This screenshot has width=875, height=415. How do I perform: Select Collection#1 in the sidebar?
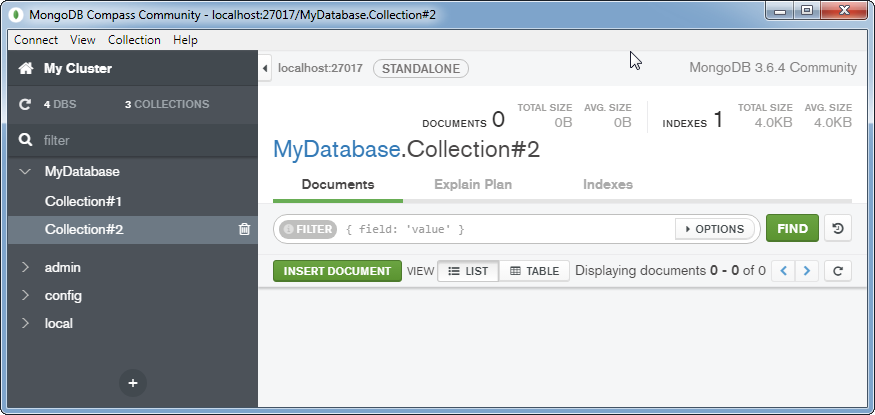point(84,201)
